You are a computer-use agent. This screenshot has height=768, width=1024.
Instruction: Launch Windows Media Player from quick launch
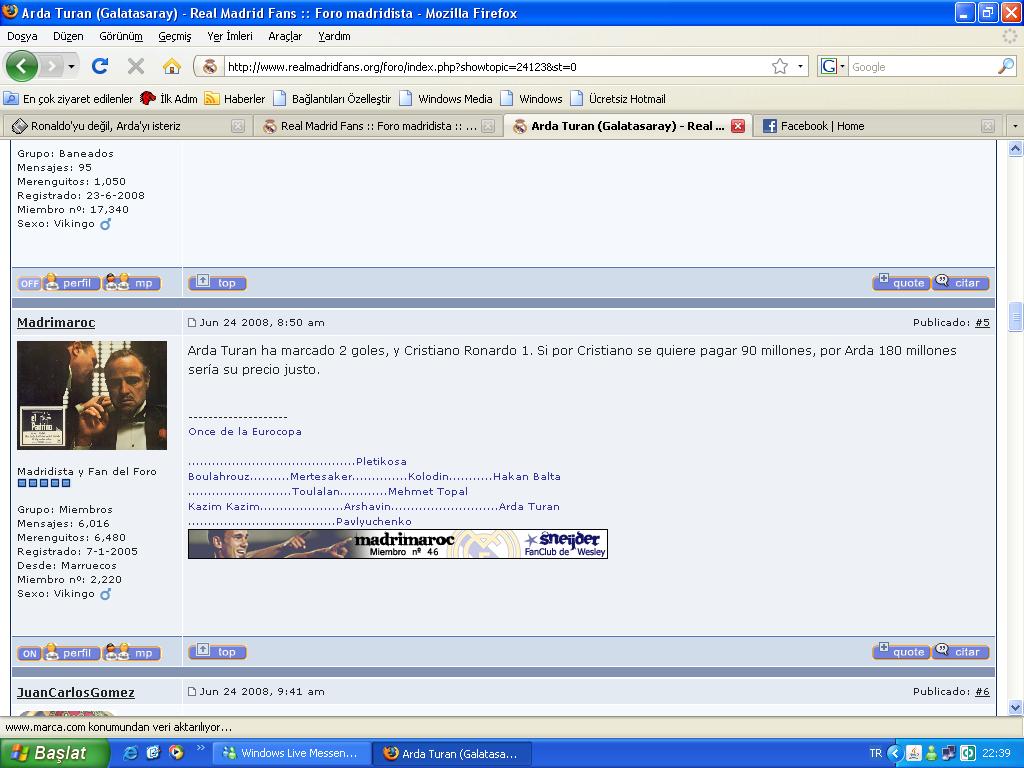coord(176,753)
